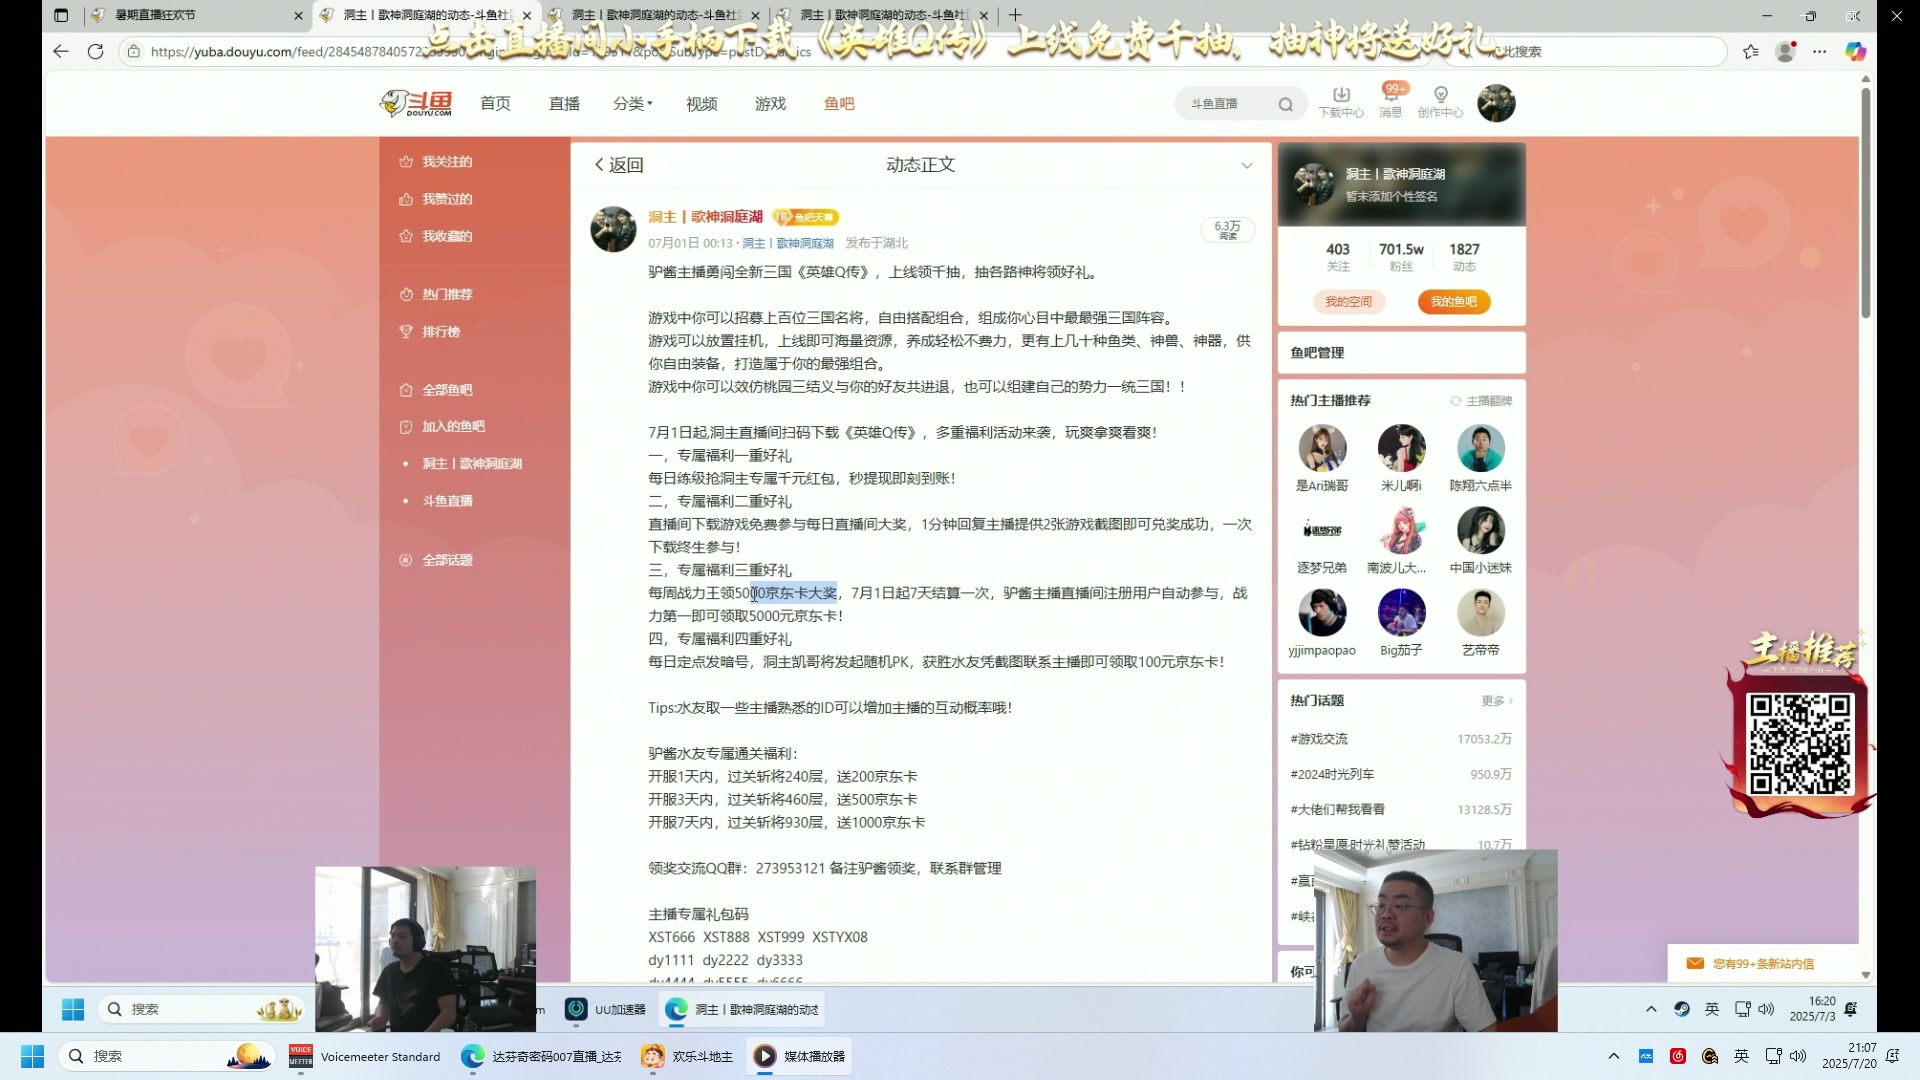1920x1080 pixels.
Task: Click the search magnifier in Douyu header
Action: click(x=1285, y=104)
